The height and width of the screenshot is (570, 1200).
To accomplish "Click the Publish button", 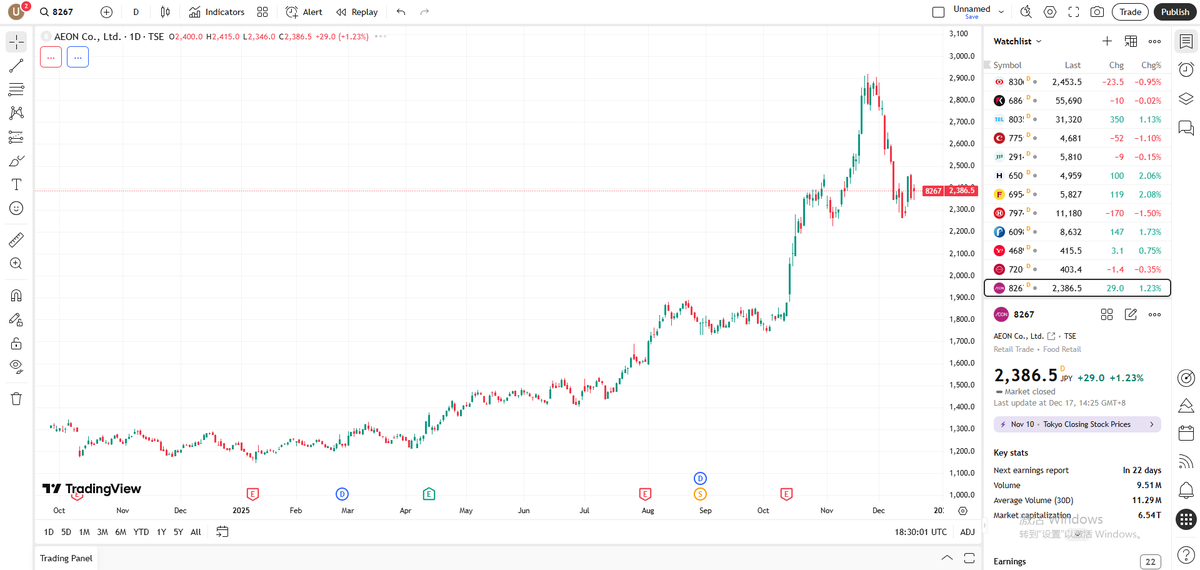I will point(1175,12).
